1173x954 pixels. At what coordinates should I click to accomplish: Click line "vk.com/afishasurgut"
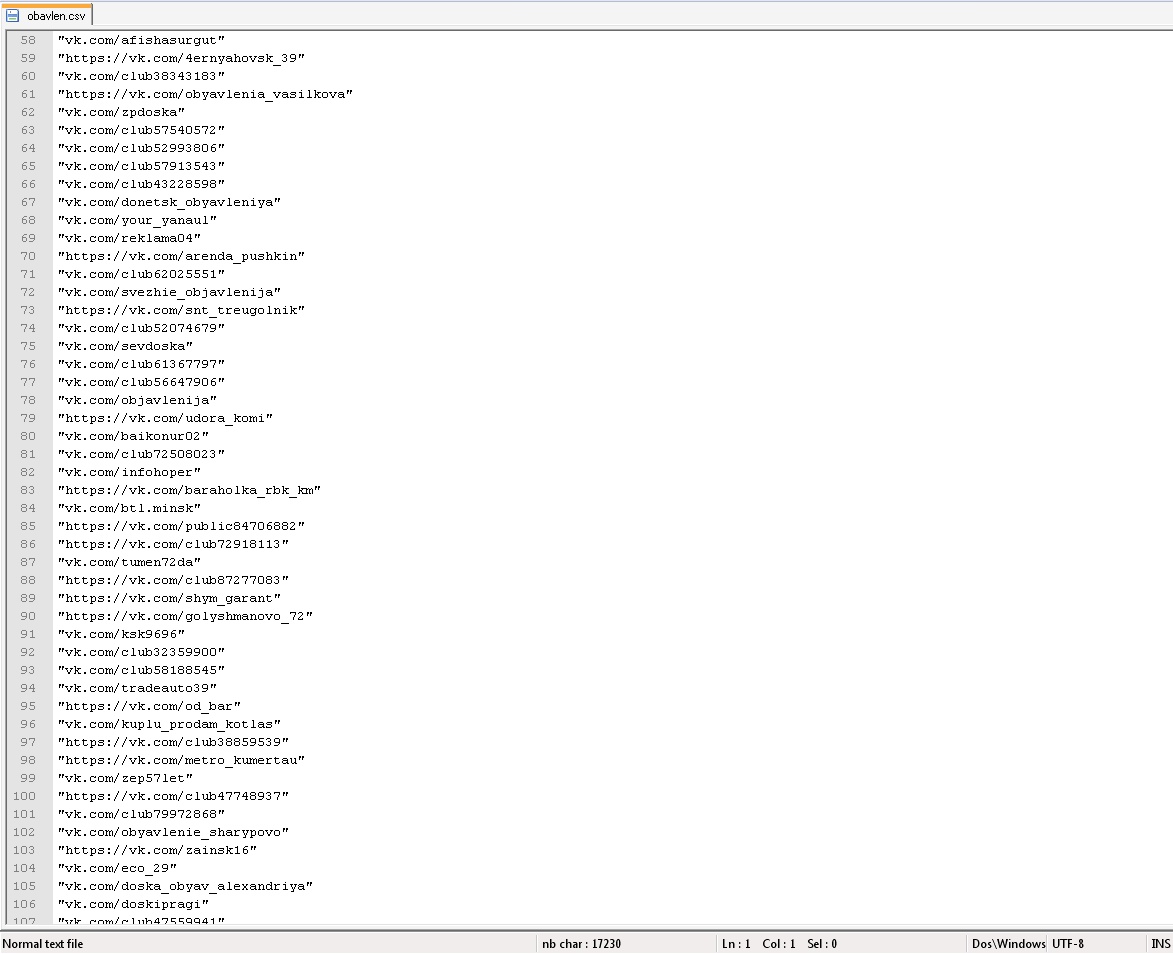pyautogui.click(x=141, y=40)
